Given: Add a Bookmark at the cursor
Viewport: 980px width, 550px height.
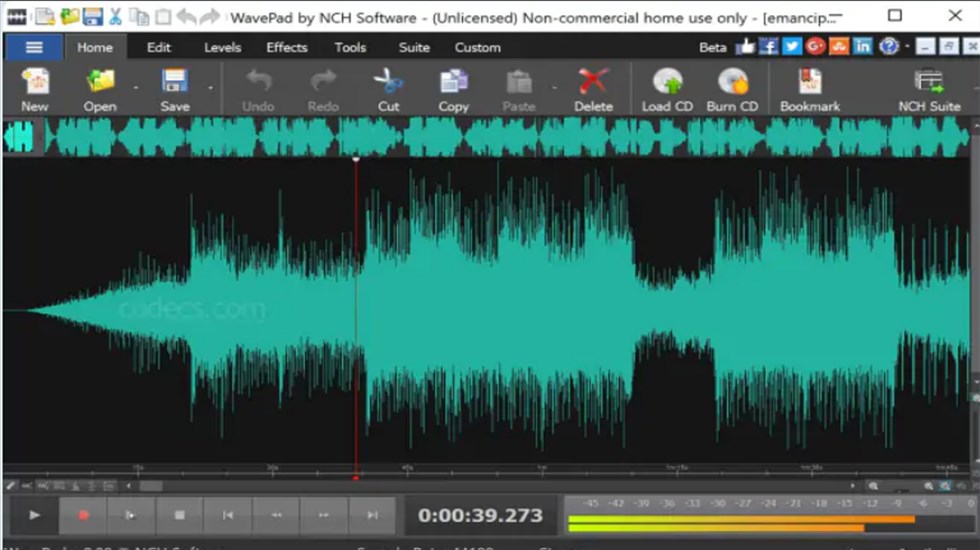Looking at the screenshot, I should [809, 91].
